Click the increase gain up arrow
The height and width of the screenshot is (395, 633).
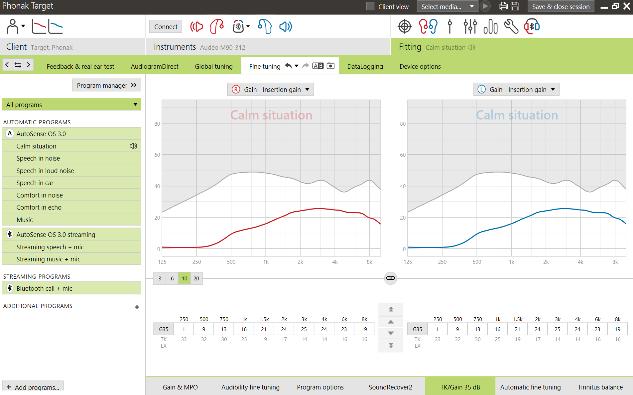pyautogui.click(x=390, y=322)
